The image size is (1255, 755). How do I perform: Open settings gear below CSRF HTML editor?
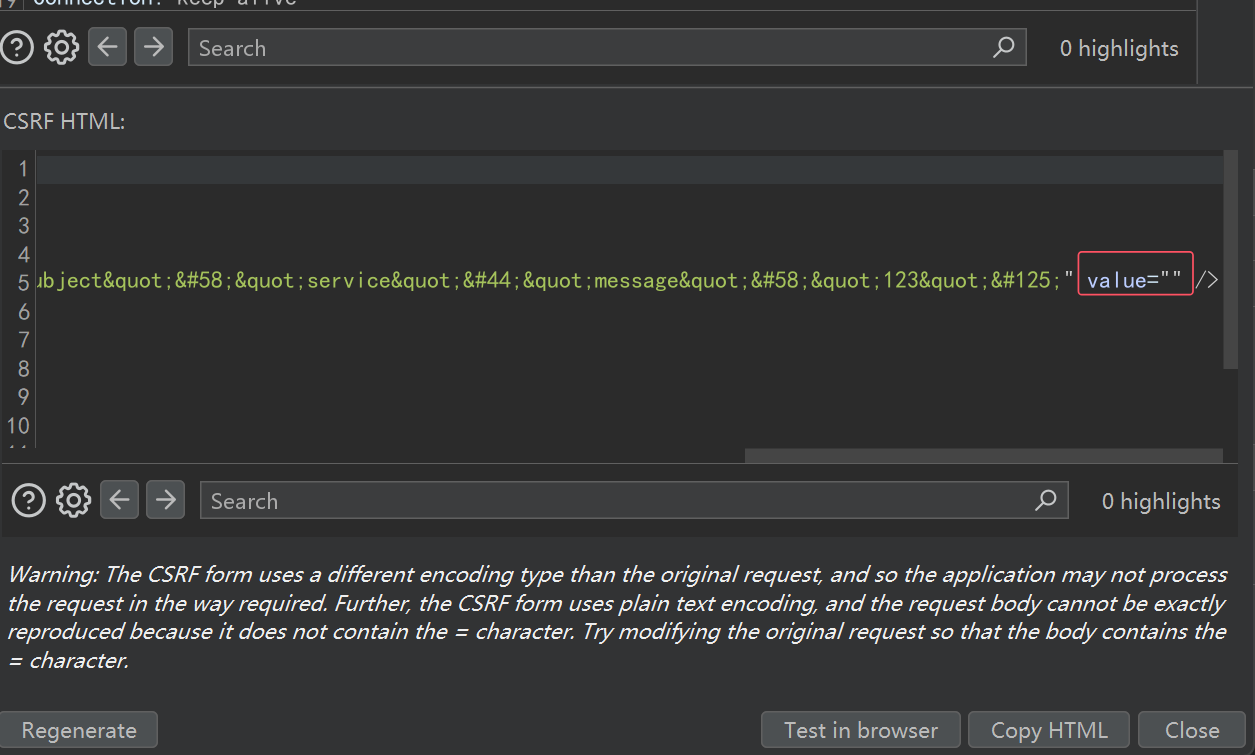point(73,500)
